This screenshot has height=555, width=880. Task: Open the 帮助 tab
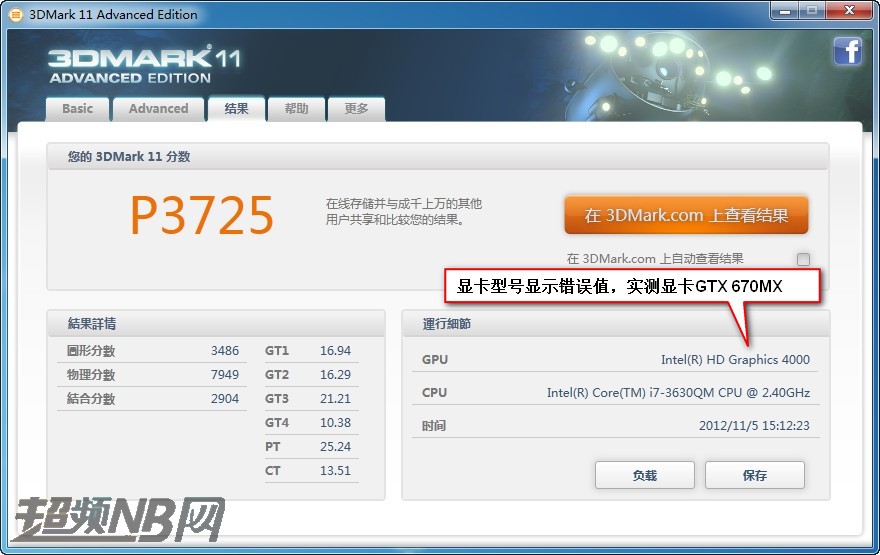[x=296, y=109]
